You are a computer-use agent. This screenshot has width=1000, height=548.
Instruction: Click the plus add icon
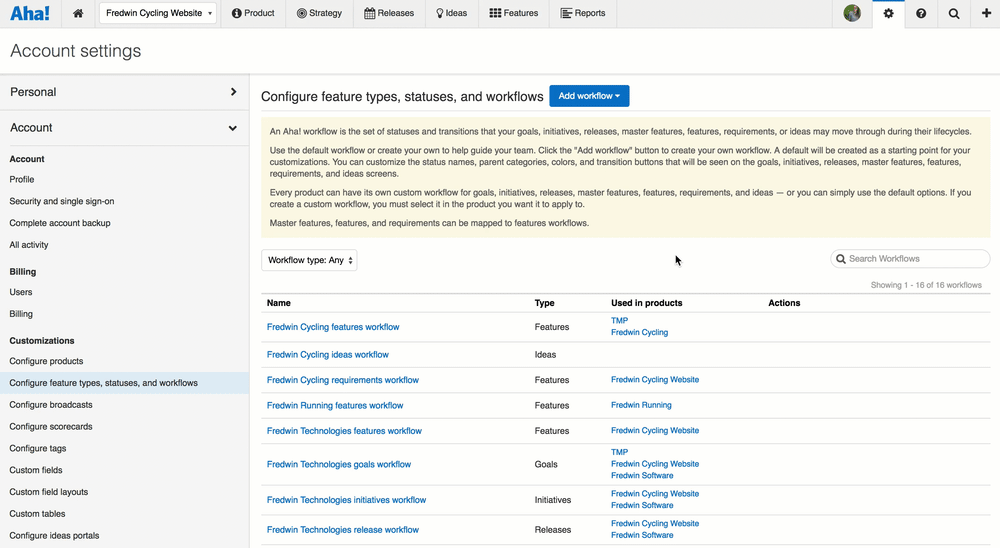pos(986,13)
